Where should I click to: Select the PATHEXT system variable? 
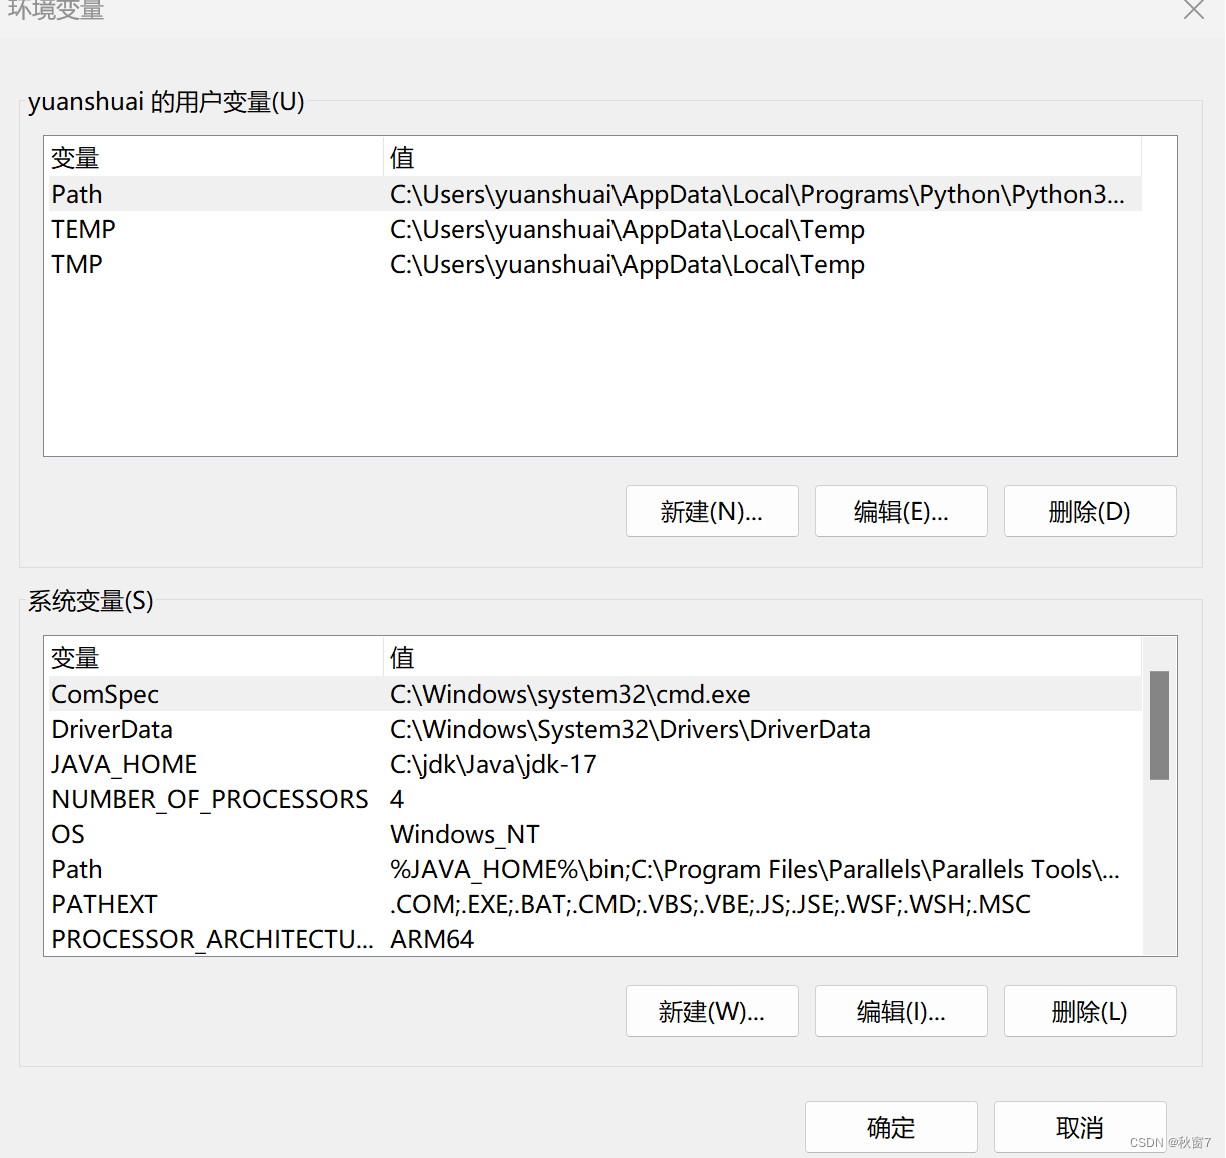pos(595,904)
